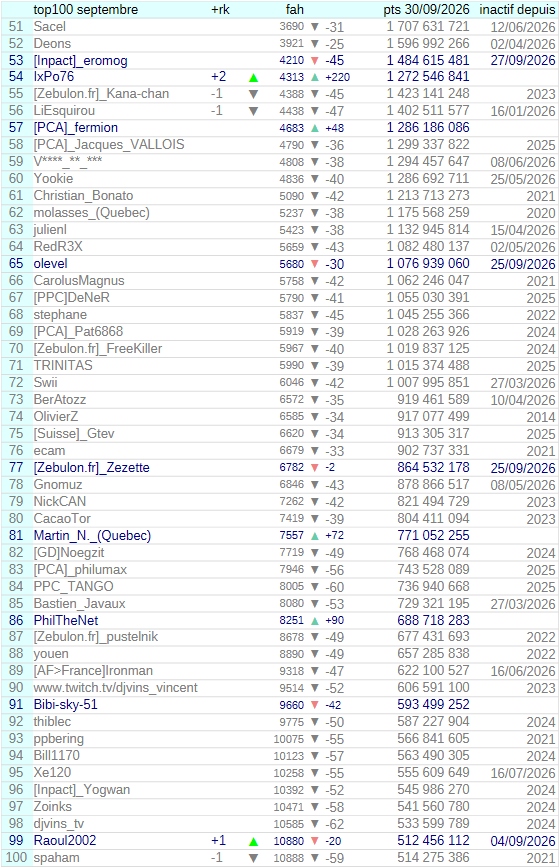This screenshot has height=868, width=560.
Task: Click the green up arrow in Raoul2002's rank column
Action: point(253,841)
